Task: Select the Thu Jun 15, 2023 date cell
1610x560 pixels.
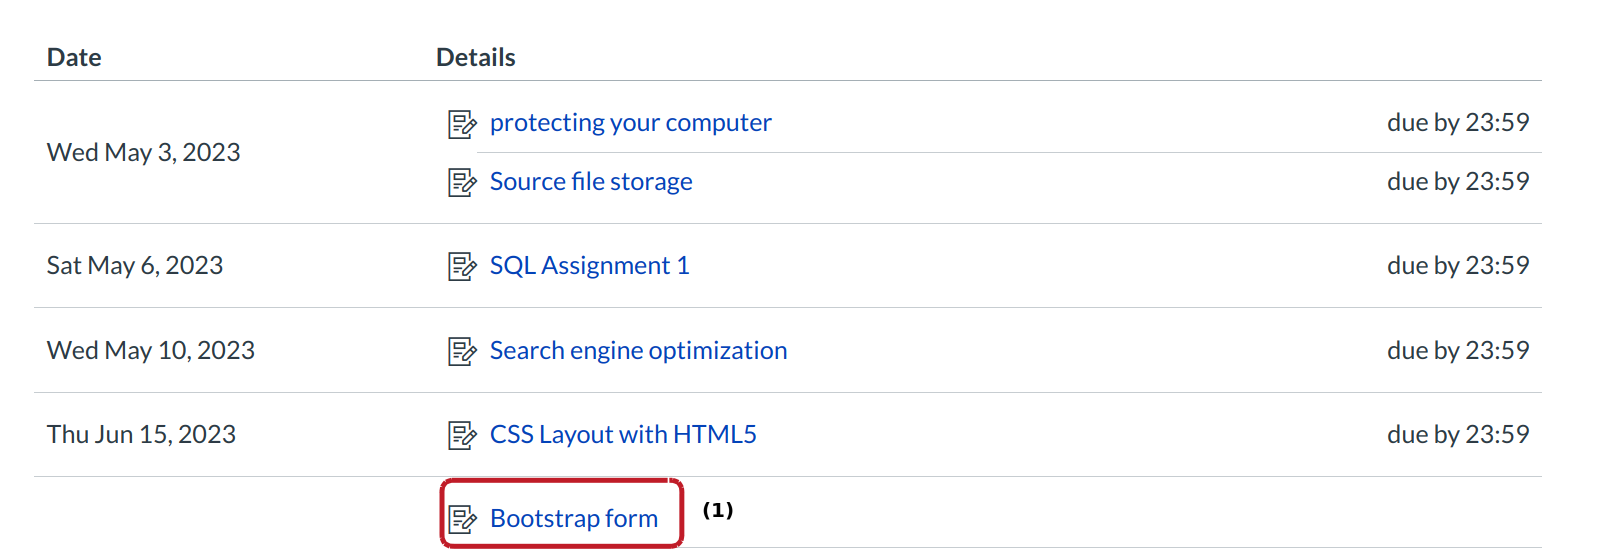Action: tap(141, 435)
